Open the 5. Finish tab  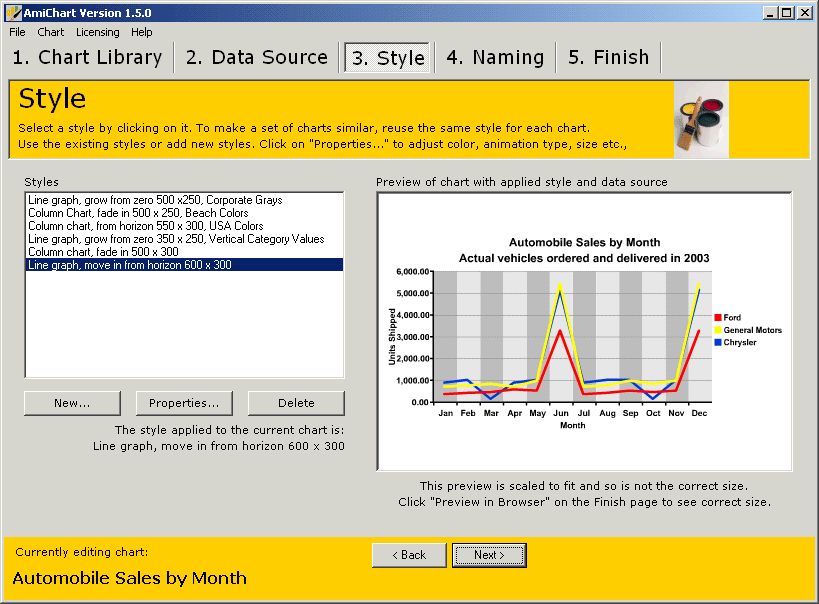point(608,58)
